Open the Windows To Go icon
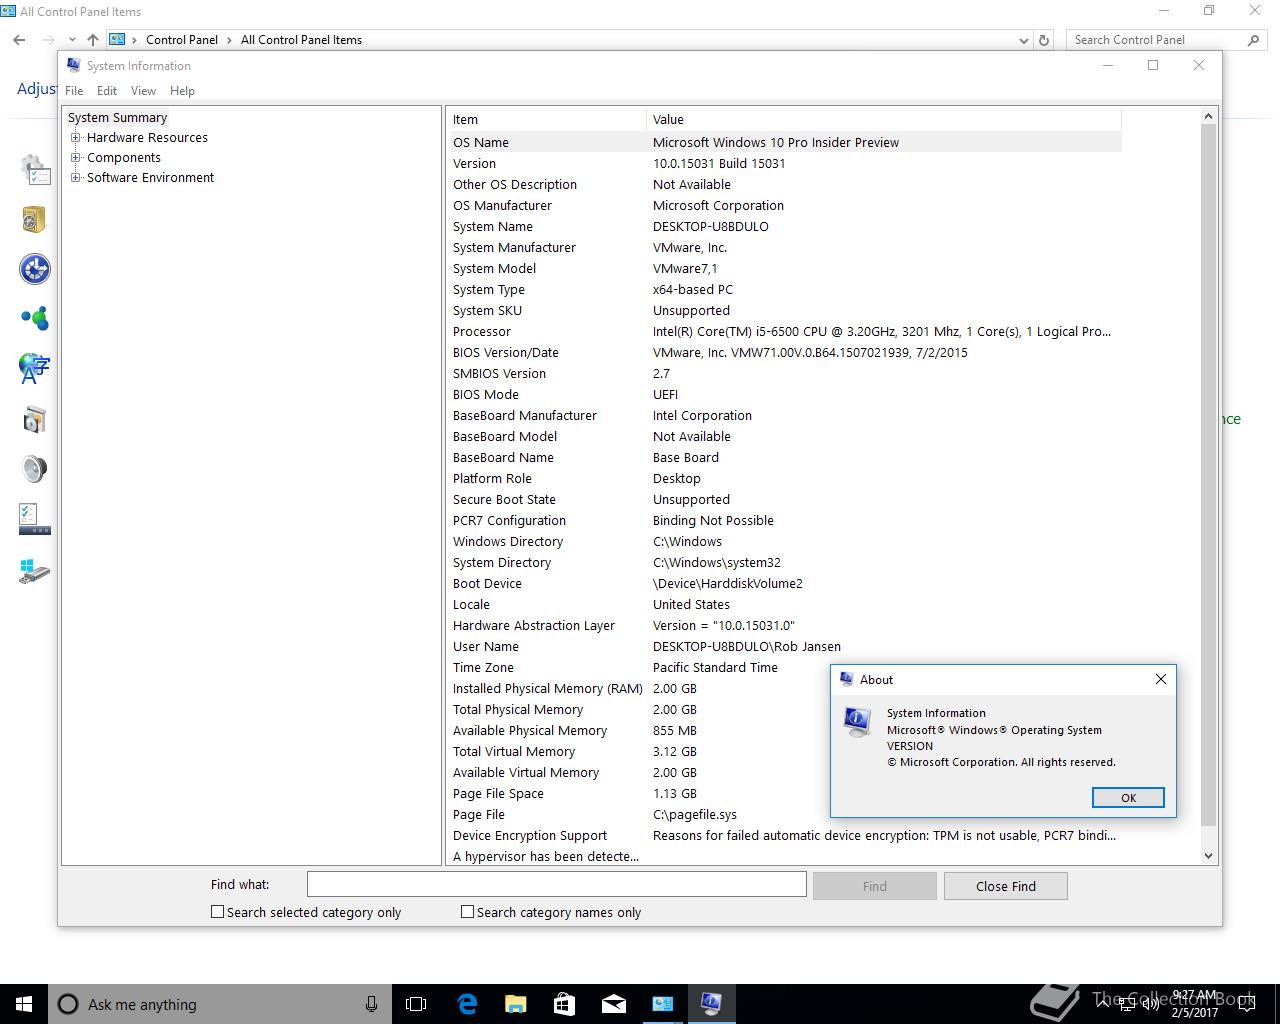The image size is (1280, 1024). [35, 571]
